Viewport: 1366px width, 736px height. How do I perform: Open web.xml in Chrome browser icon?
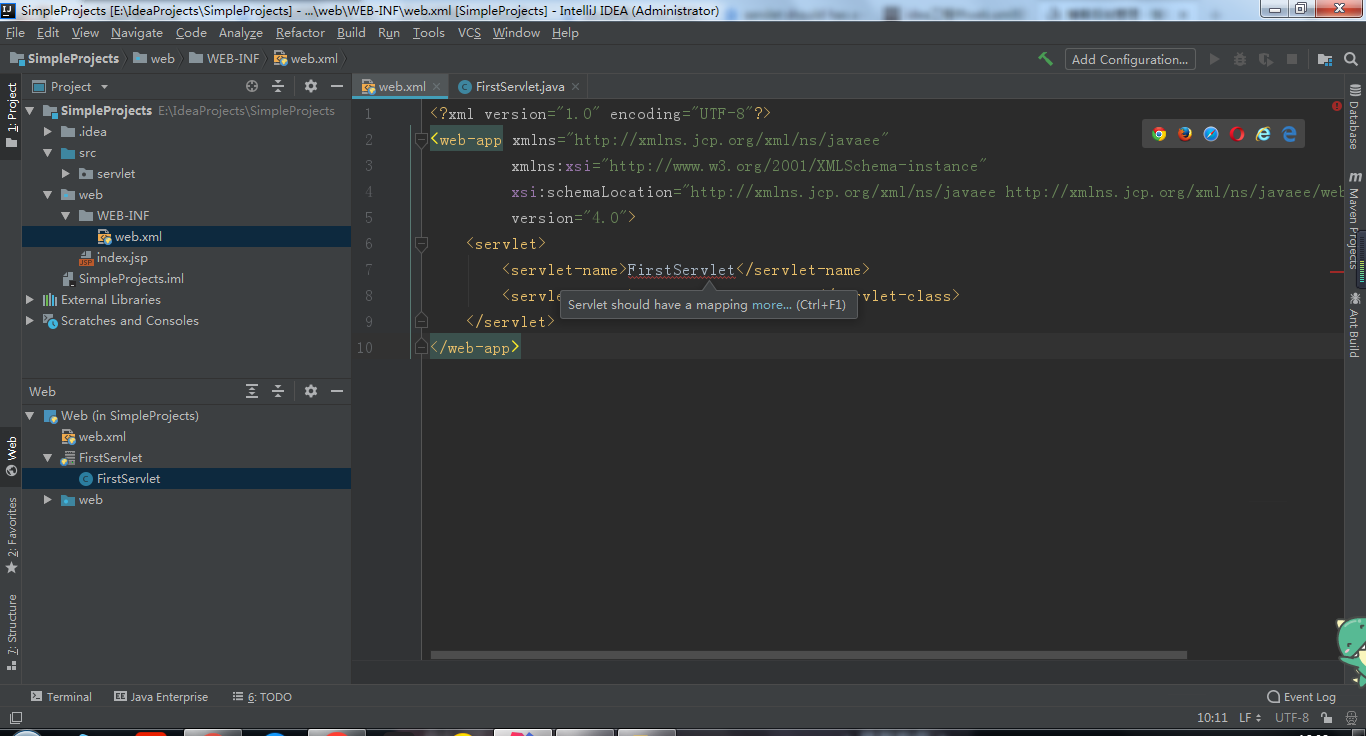[1159, 133]
